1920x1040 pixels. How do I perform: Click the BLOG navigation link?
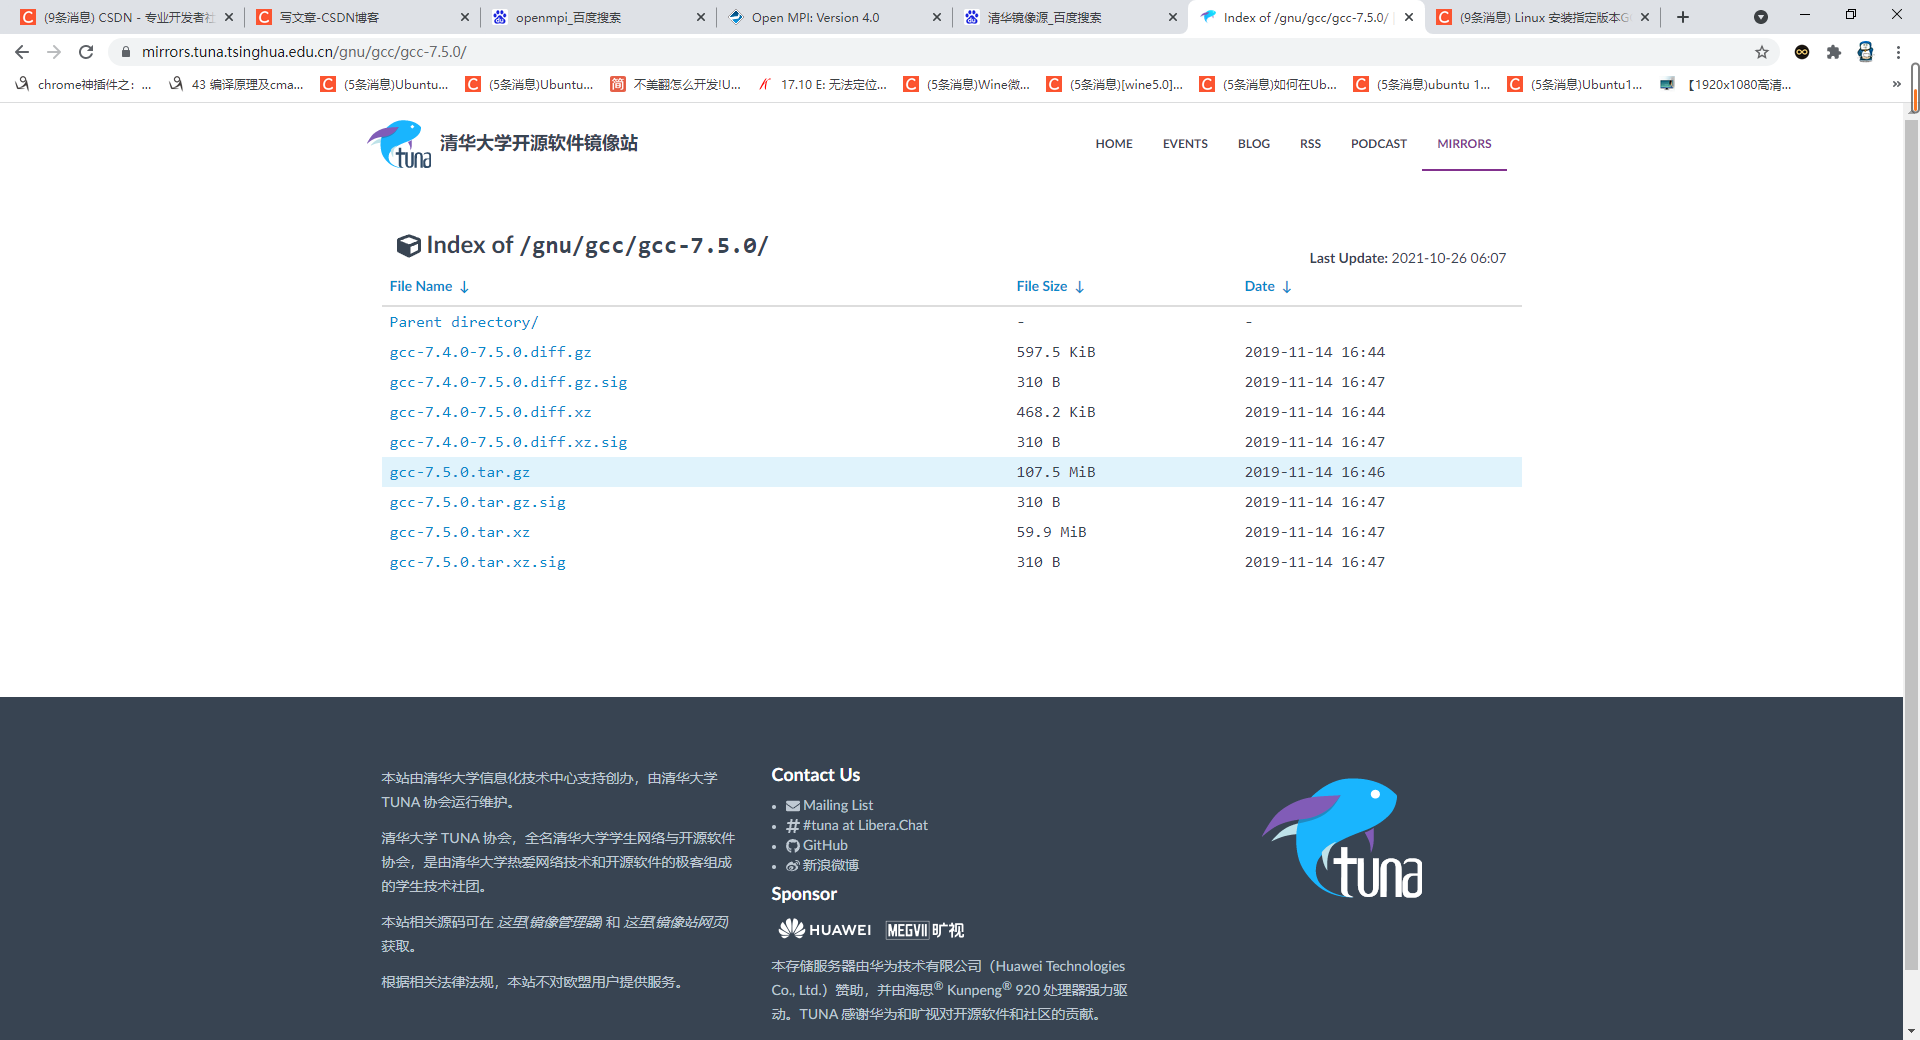click(1253, 143)
